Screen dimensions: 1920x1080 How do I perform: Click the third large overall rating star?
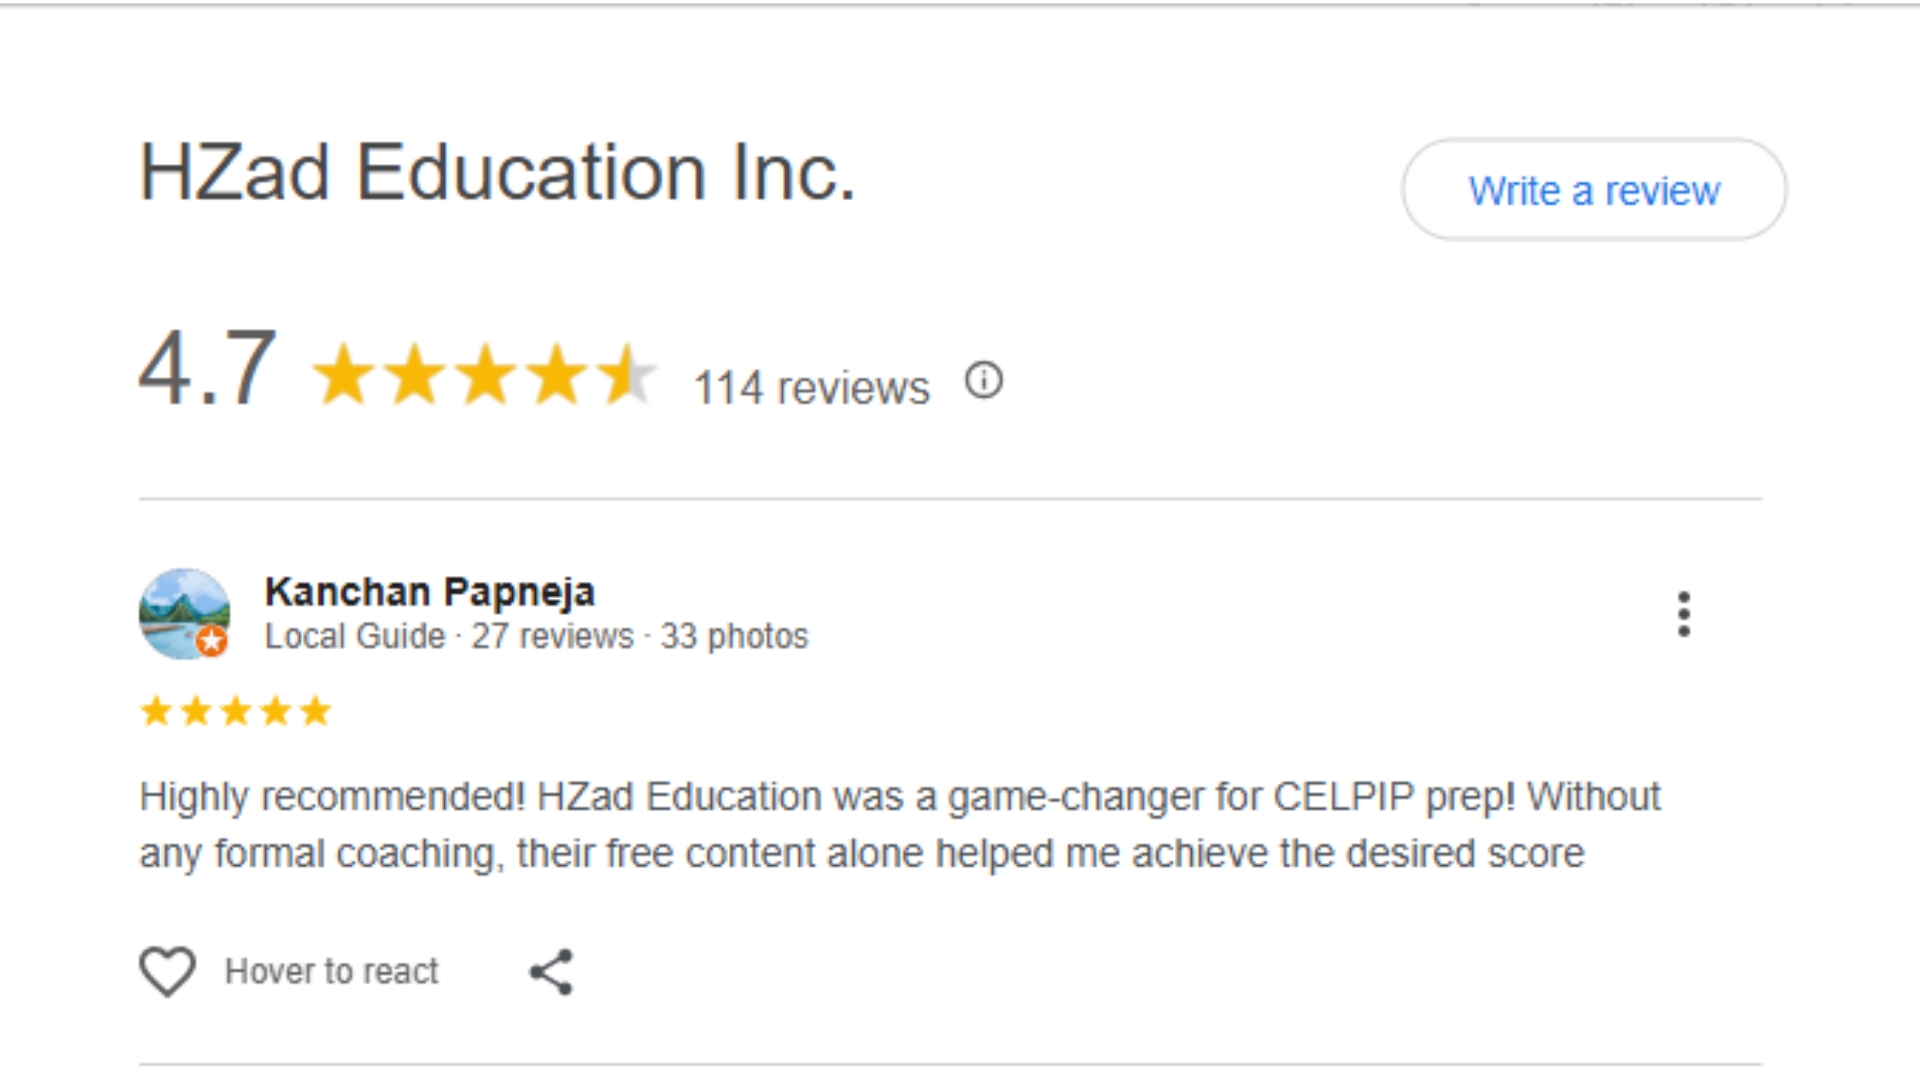click(x=486, y=375)
